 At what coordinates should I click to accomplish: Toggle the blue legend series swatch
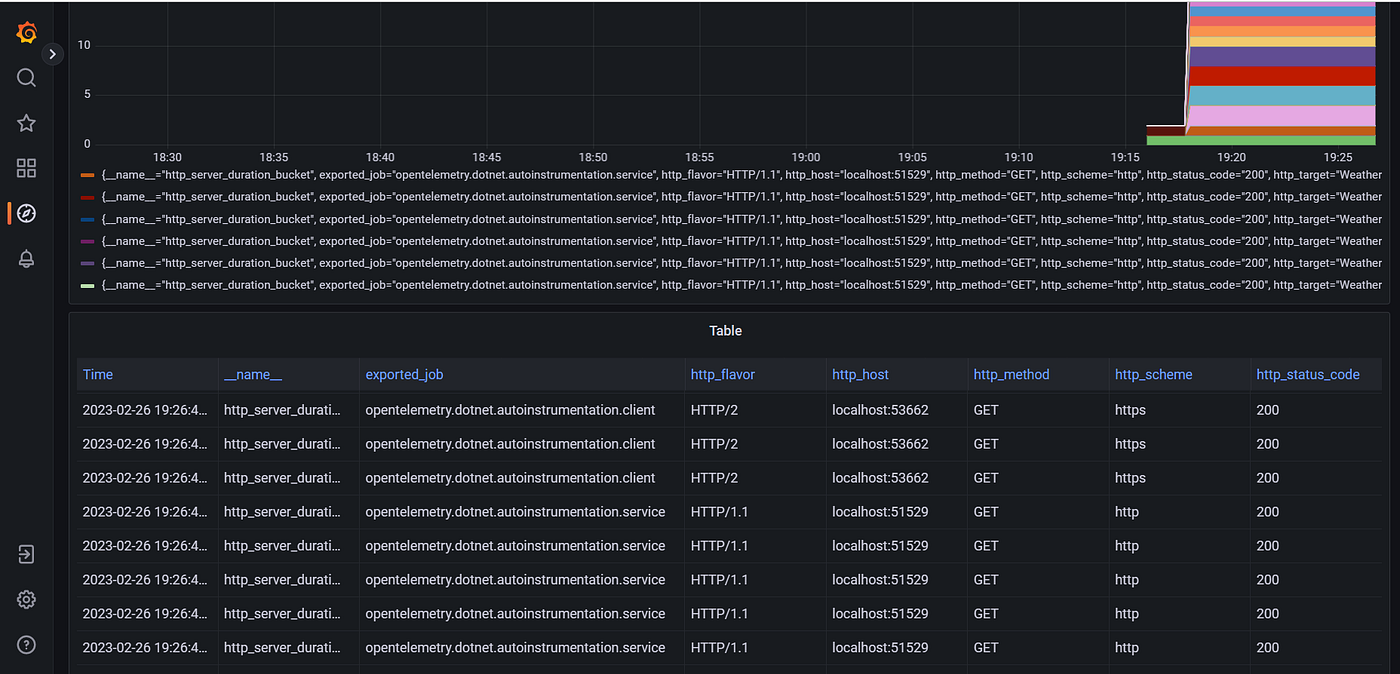(x=87, y=219)
